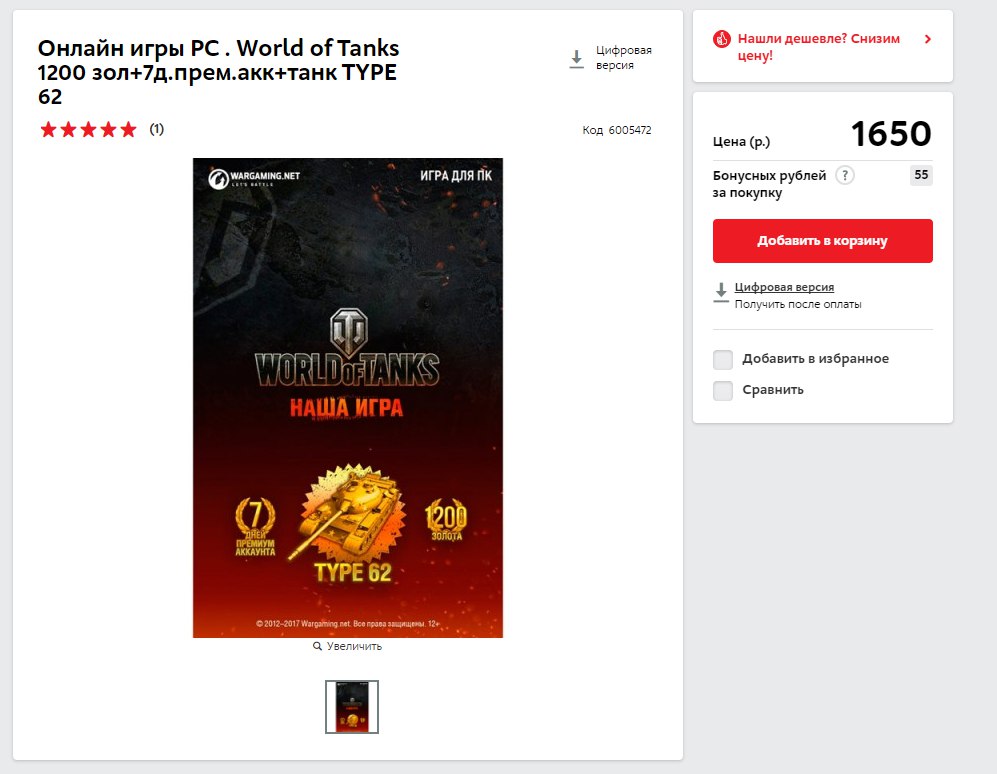Viewport: 997px width, 774px height.
Task: Open the 'Цифровая версия' underlined link
Action: pyautogui.click(x=784, y=287)
